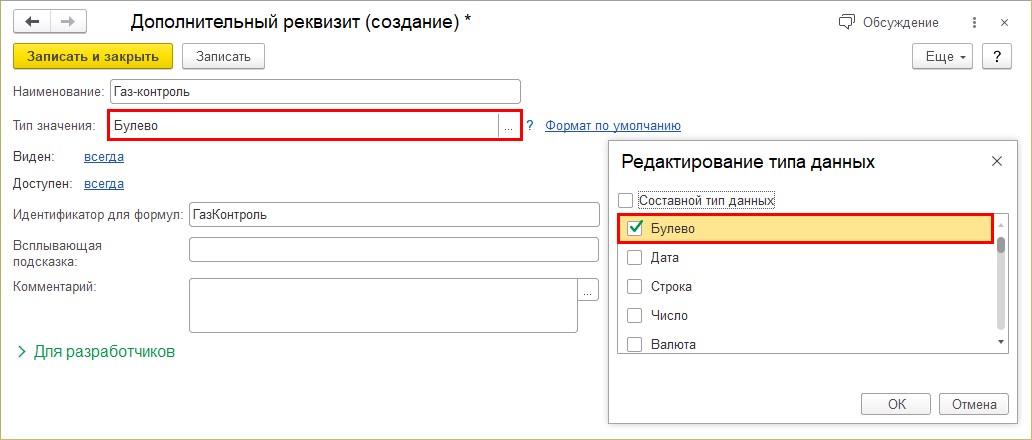Screen dimensions: 1032x440
Task: Click Записать и закрыть button
Action: click(x=93, y=57)
